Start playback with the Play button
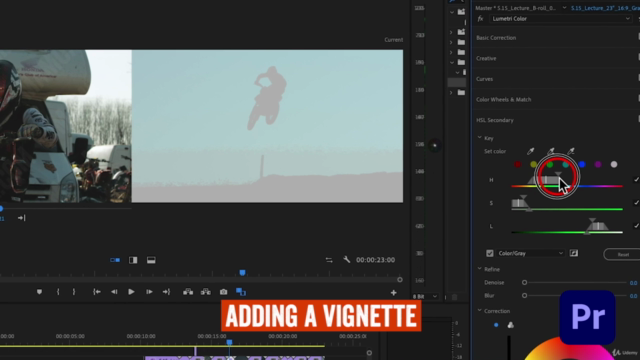The width and height of the screenshot is (640, 360). pyautogui.click(x=131, y=292)
